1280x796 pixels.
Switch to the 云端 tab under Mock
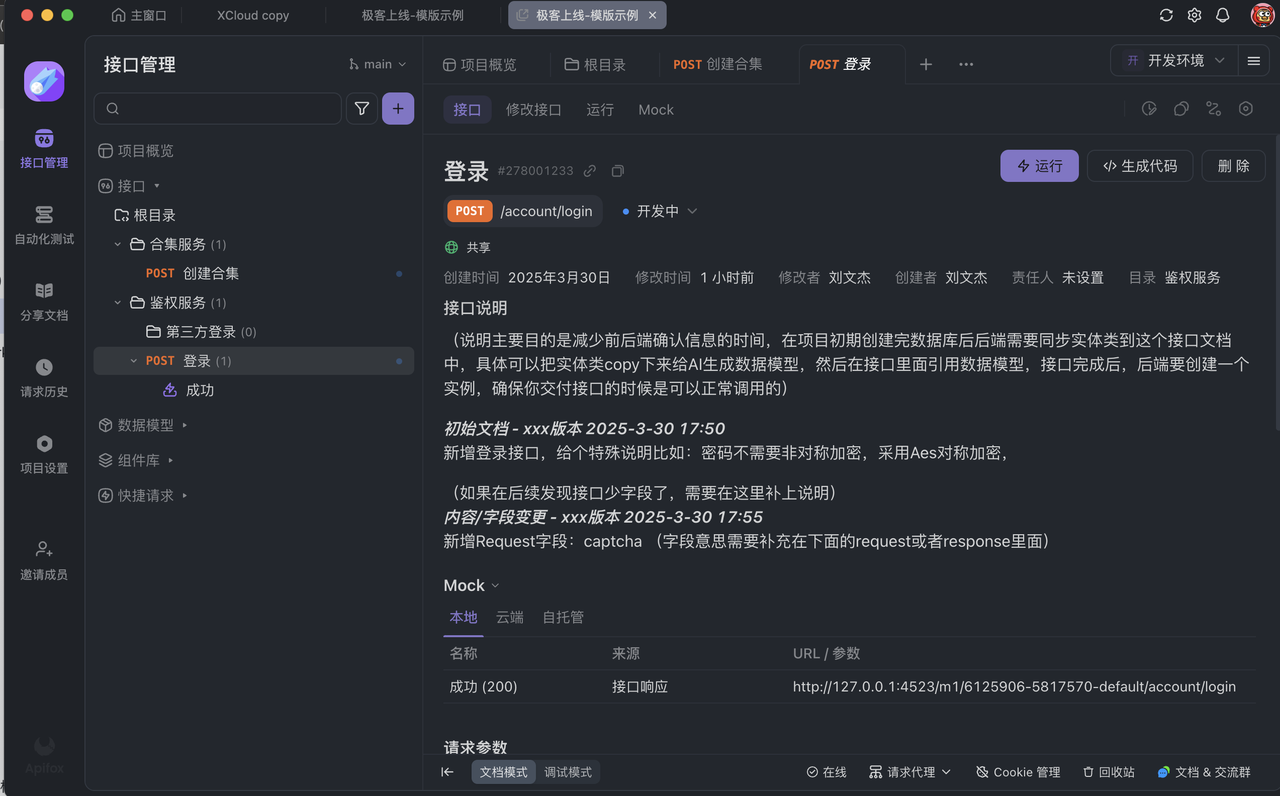[x=510, y=617]
